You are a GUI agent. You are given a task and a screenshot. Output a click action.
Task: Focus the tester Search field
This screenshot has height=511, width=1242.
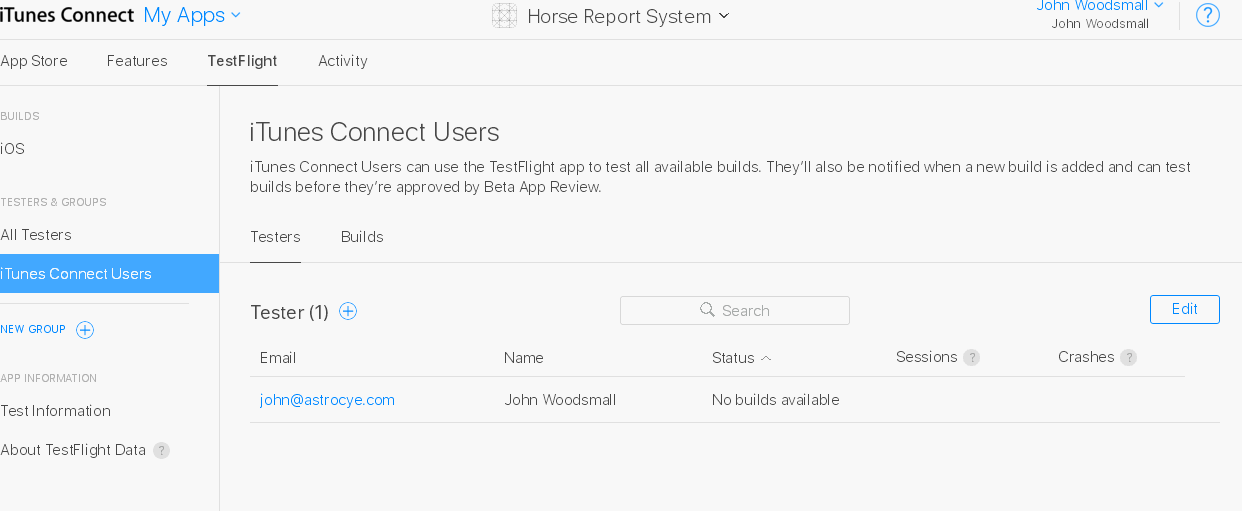[x=735, y=310]
